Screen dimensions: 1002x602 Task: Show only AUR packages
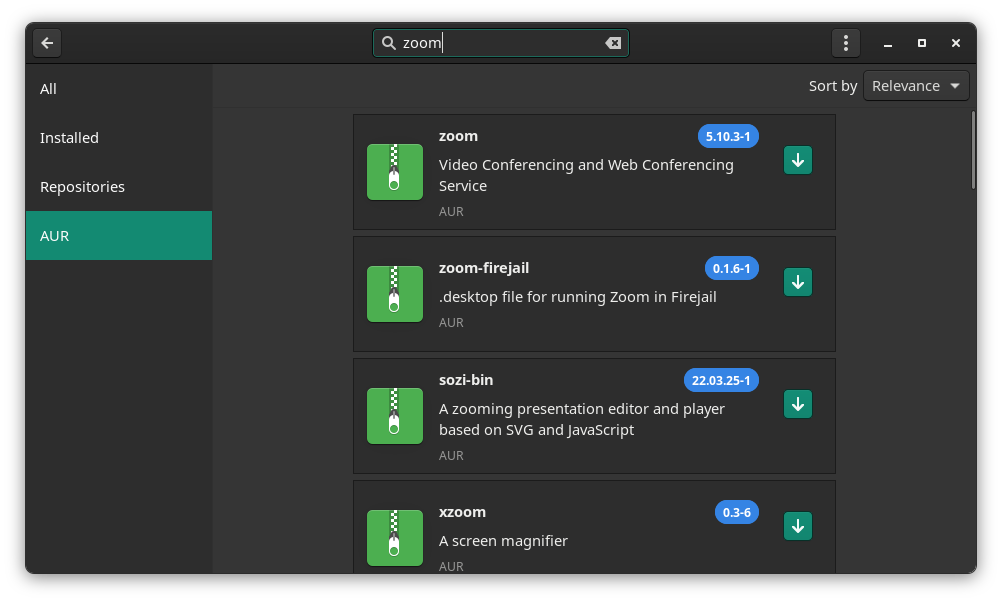coord(54,235)
